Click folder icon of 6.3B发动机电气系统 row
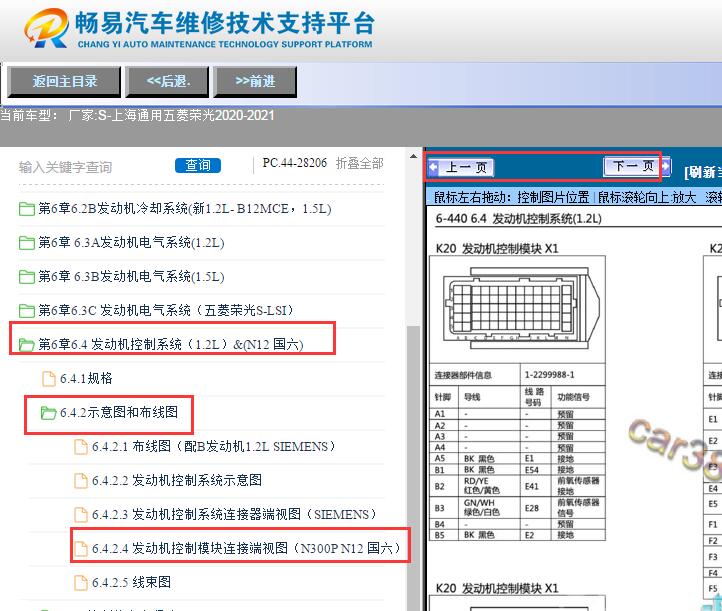Viewport: 722px width, 611px height. pos(27,277)
